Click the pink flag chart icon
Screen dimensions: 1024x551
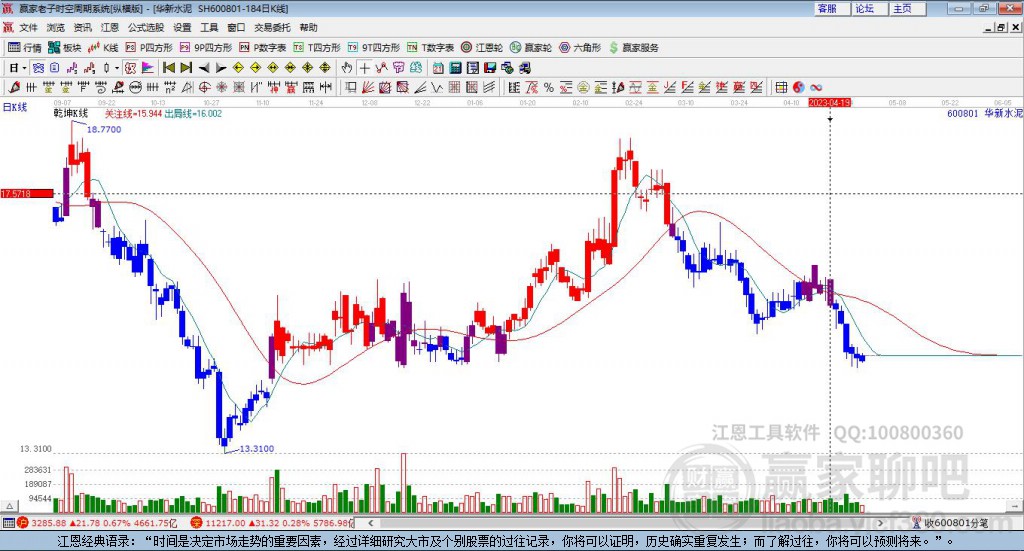click(148, 68)
